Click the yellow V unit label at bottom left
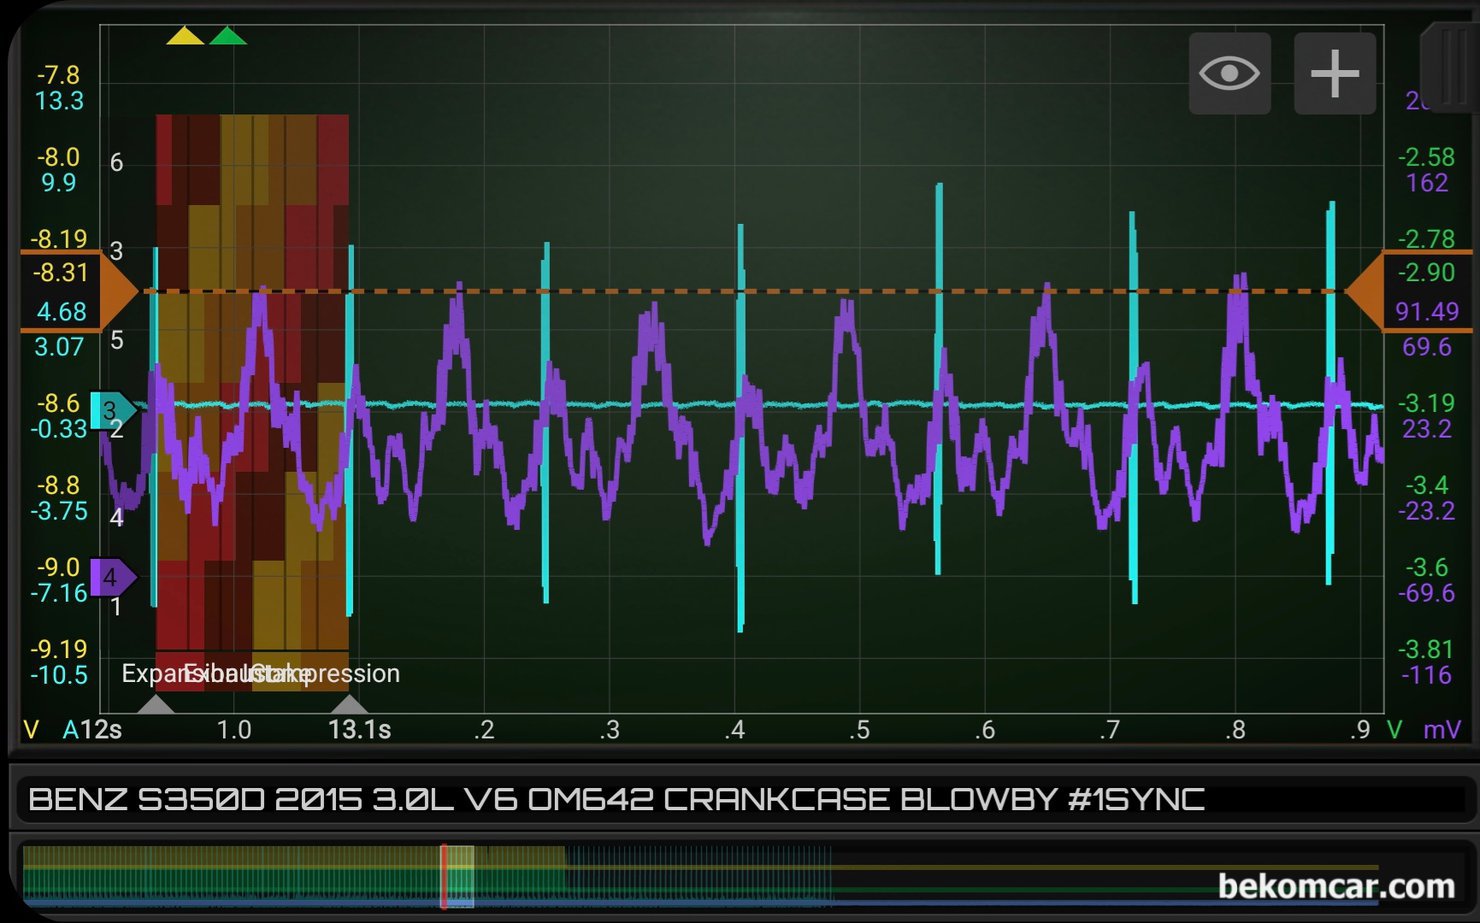Viewport: 1480px width, 923px height. 31,730
